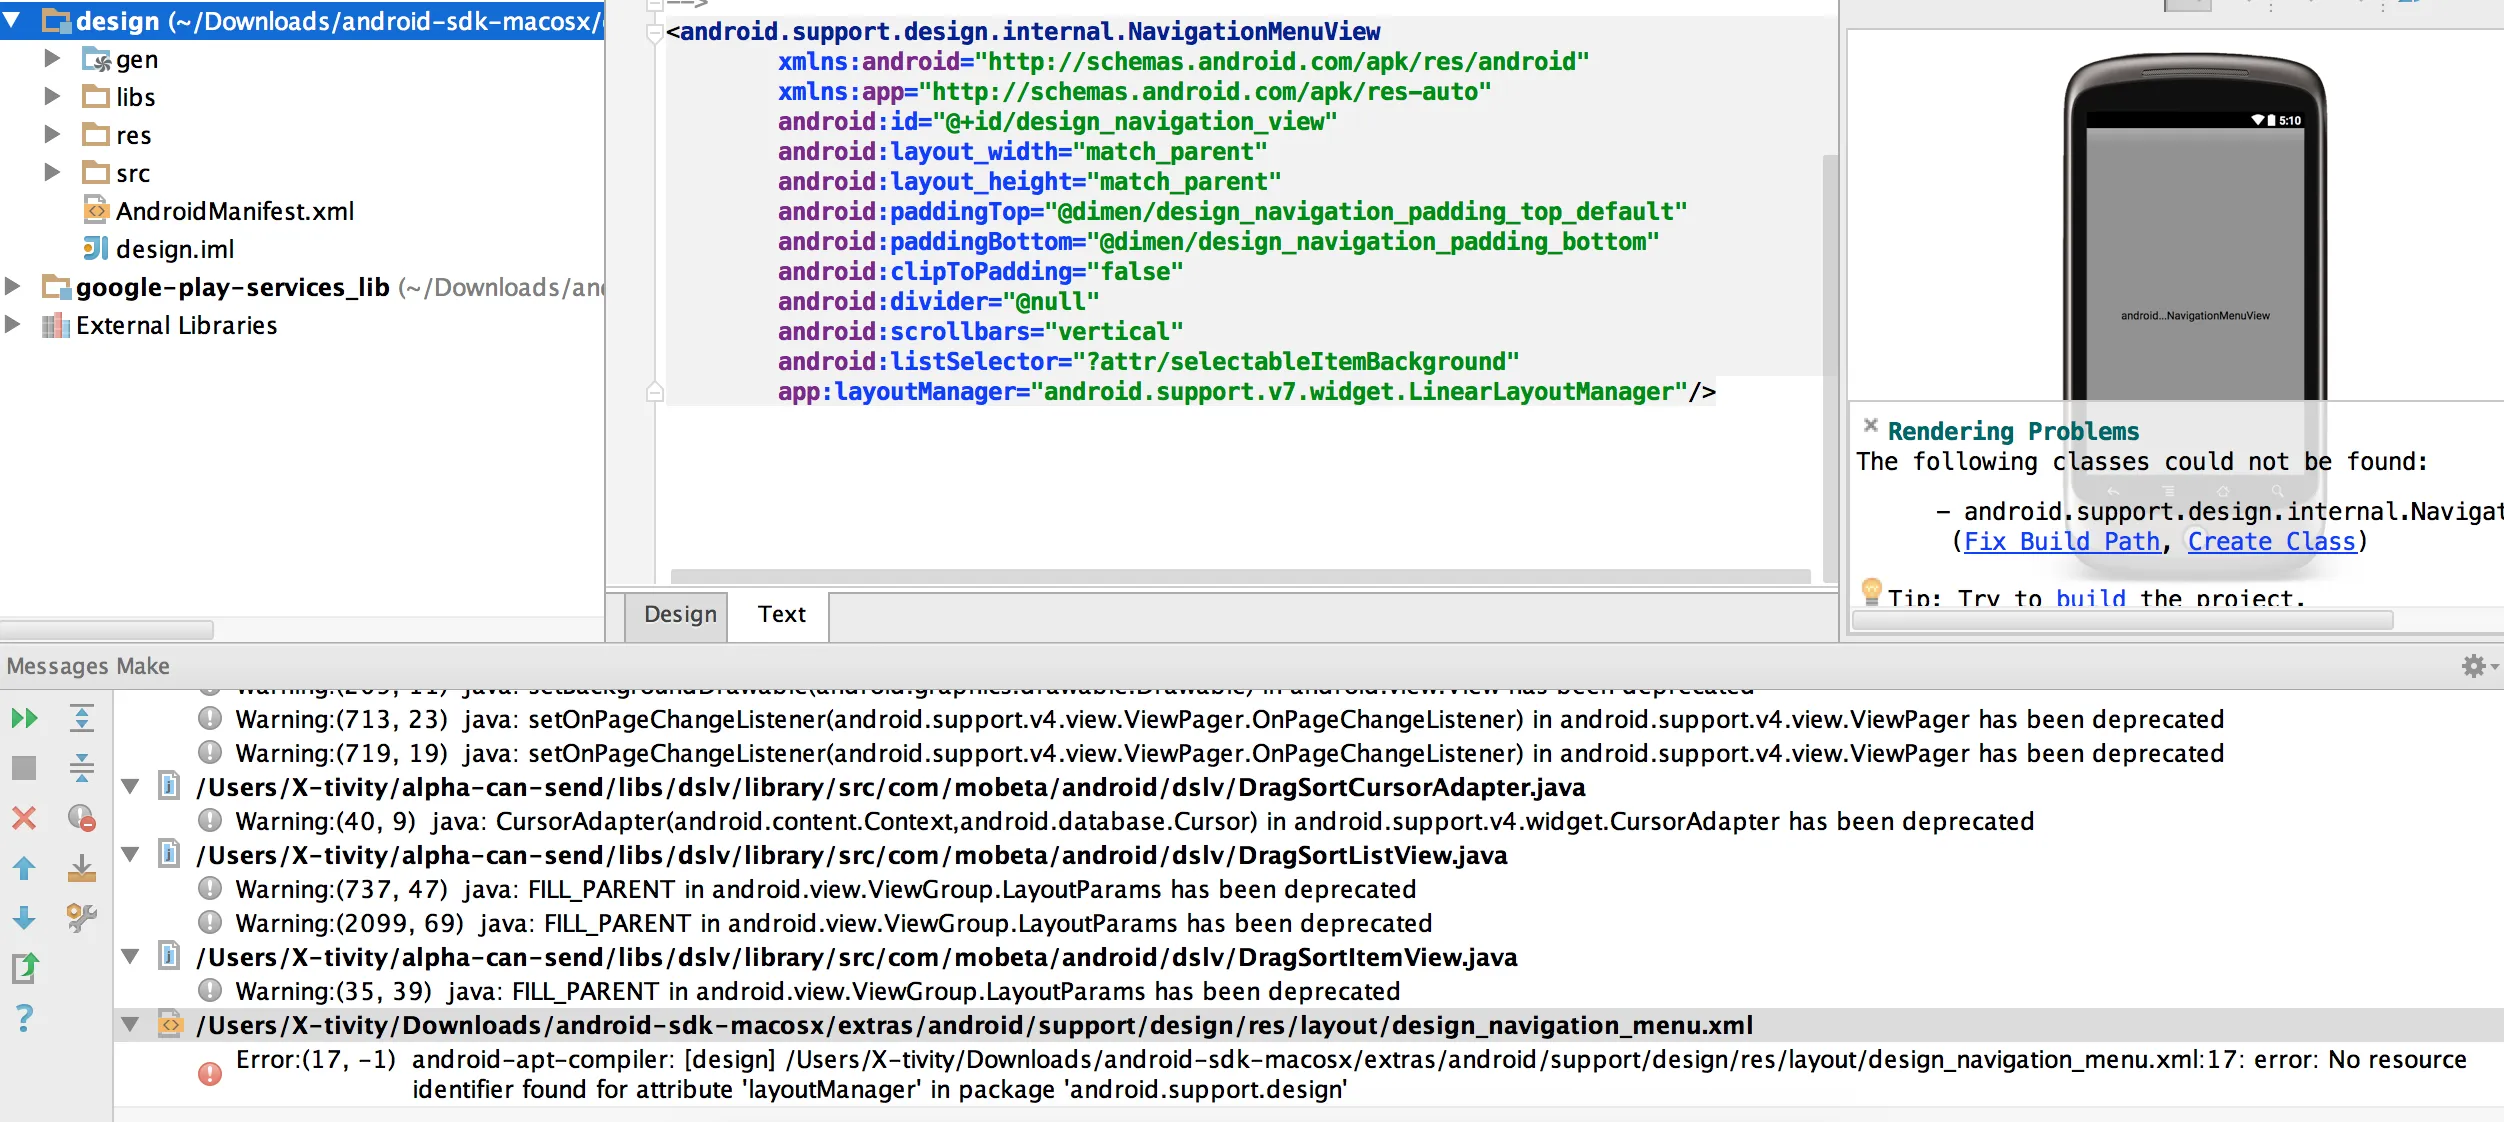Viewport: 2504px width, 1122px height.
Task: Click the Fix Build Path link
Action: 2061,542
